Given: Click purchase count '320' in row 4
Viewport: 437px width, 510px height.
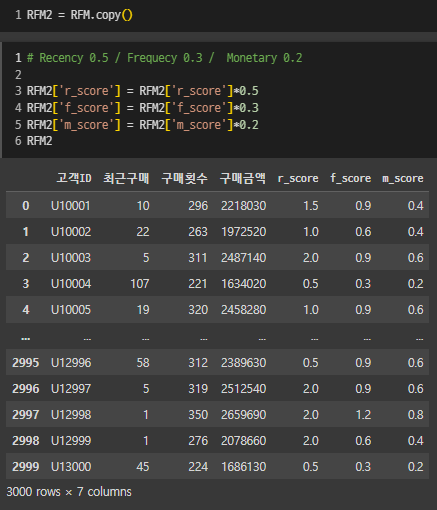Looking at the screenshot, I should point(198,310).
